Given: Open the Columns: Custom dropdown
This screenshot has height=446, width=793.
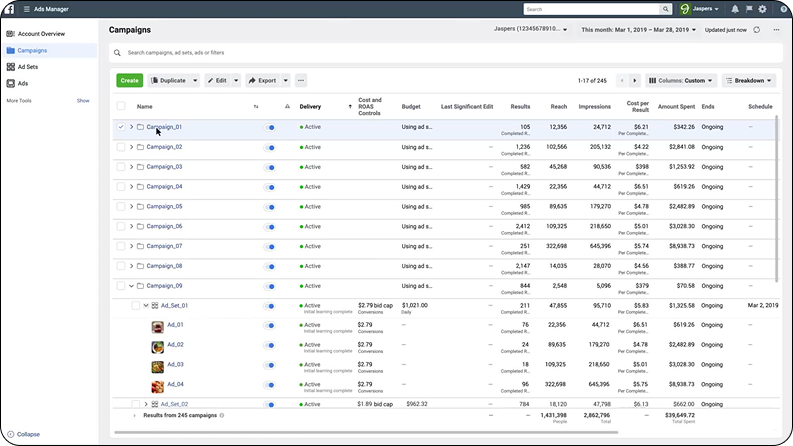Looking at the screenshot, I should coord(681,80).
